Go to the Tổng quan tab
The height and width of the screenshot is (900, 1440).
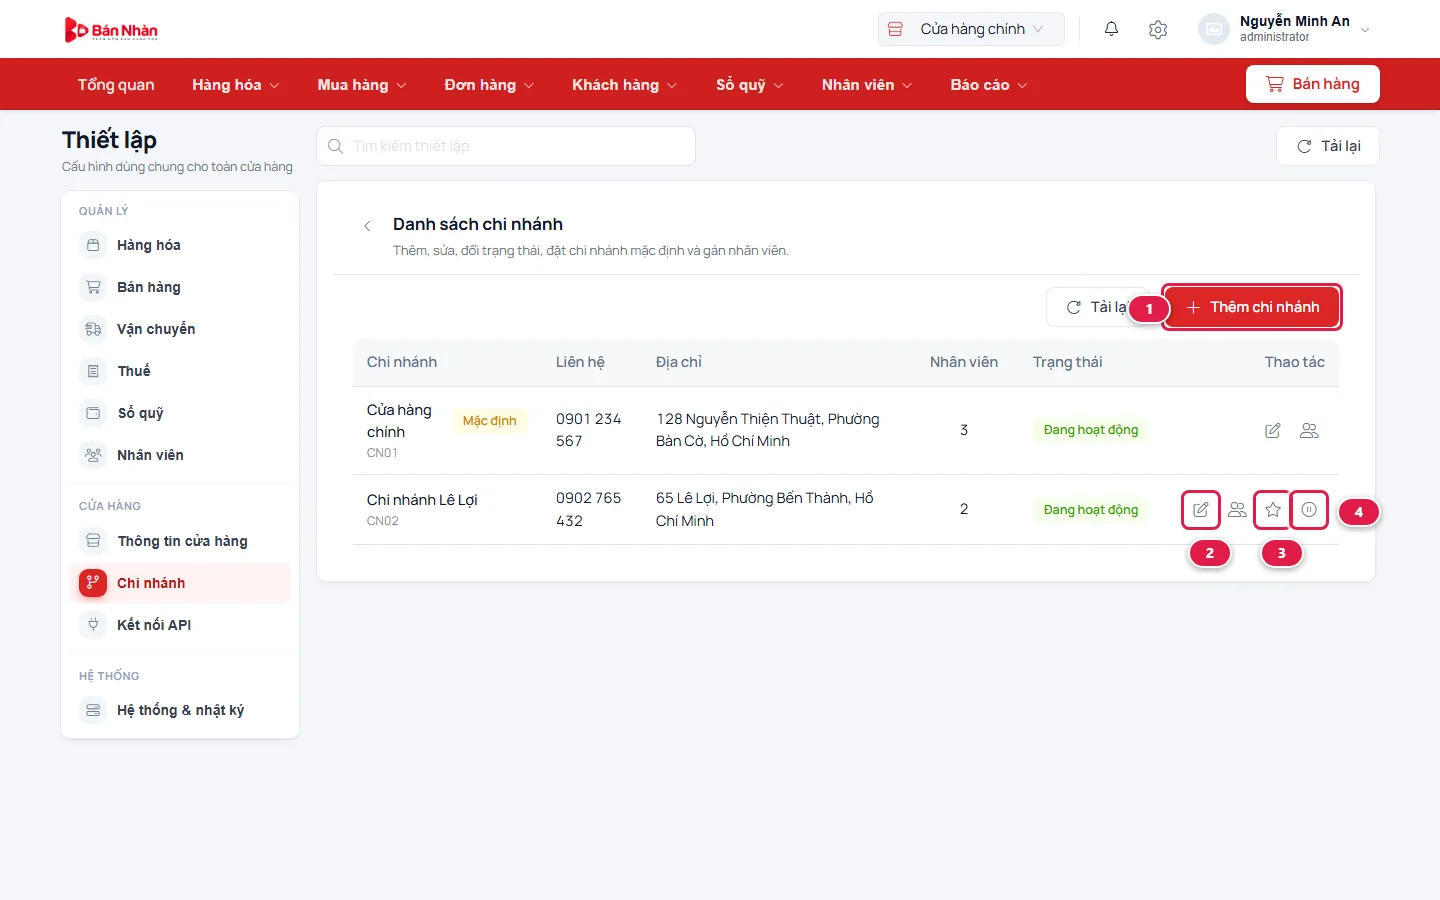click(116, 85)
